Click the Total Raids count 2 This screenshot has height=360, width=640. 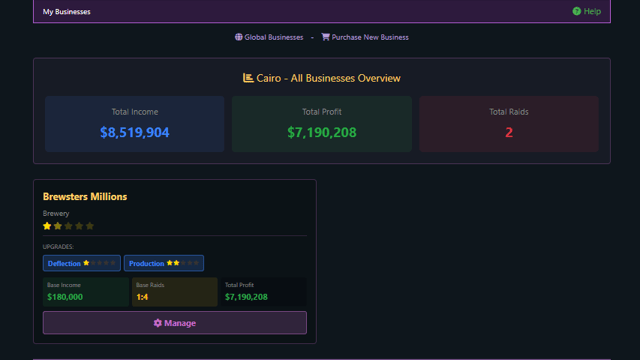tap(509, 132)
